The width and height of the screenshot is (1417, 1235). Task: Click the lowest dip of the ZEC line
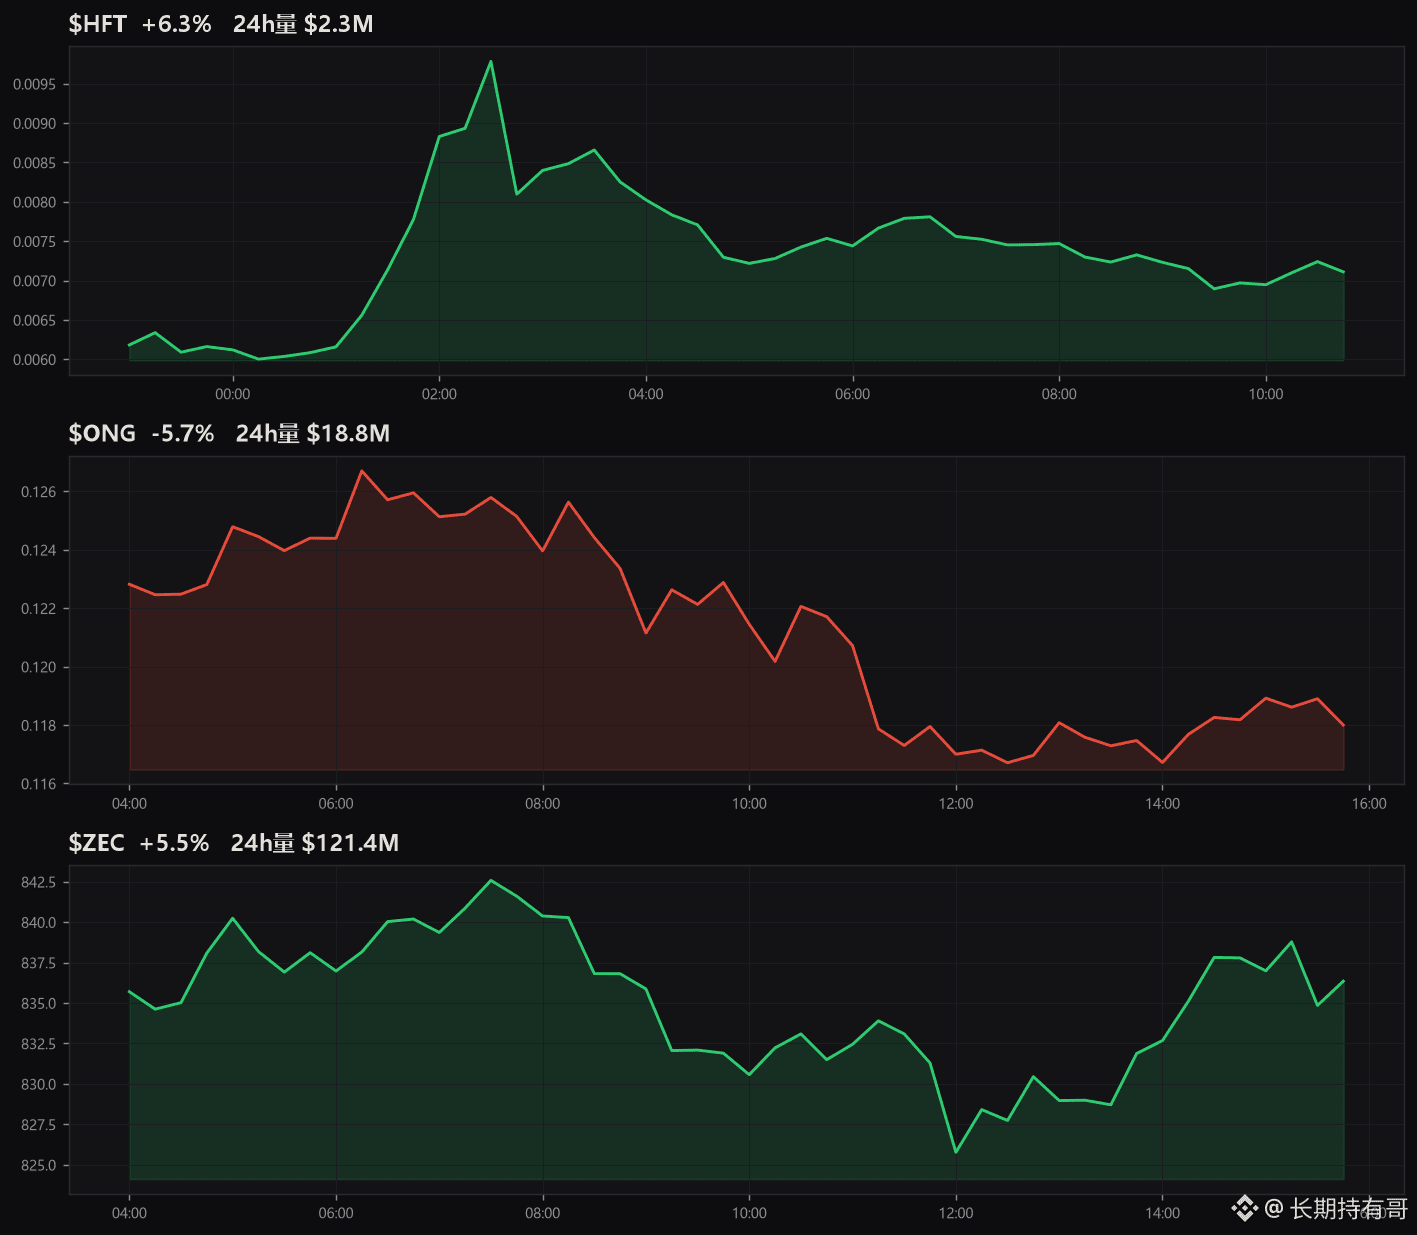click(x=956, y=1152)
